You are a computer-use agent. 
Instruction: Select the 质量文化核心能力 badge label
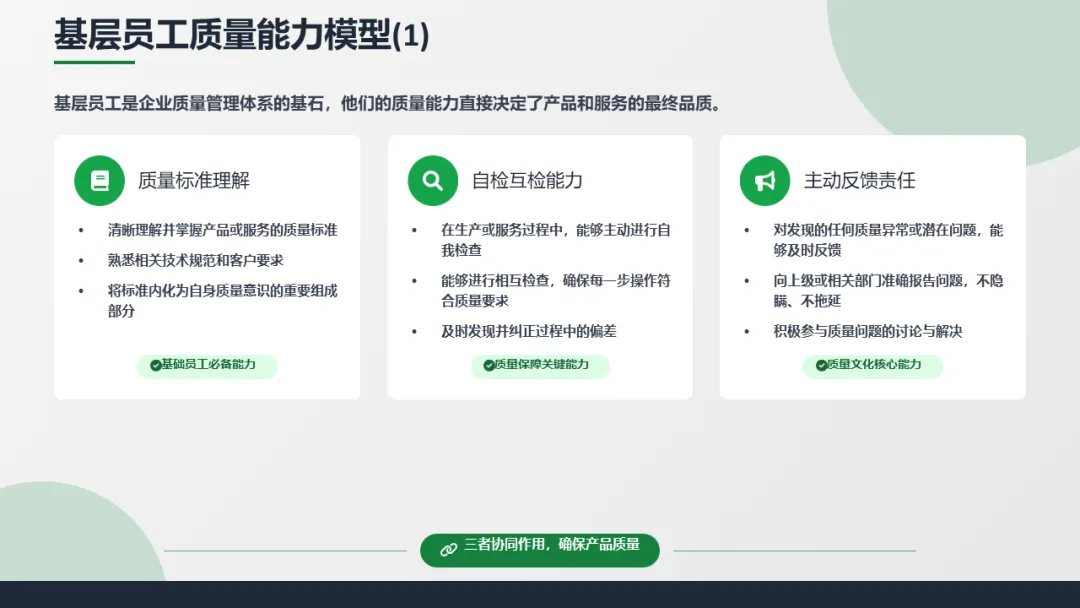click(x=874, y=364)
